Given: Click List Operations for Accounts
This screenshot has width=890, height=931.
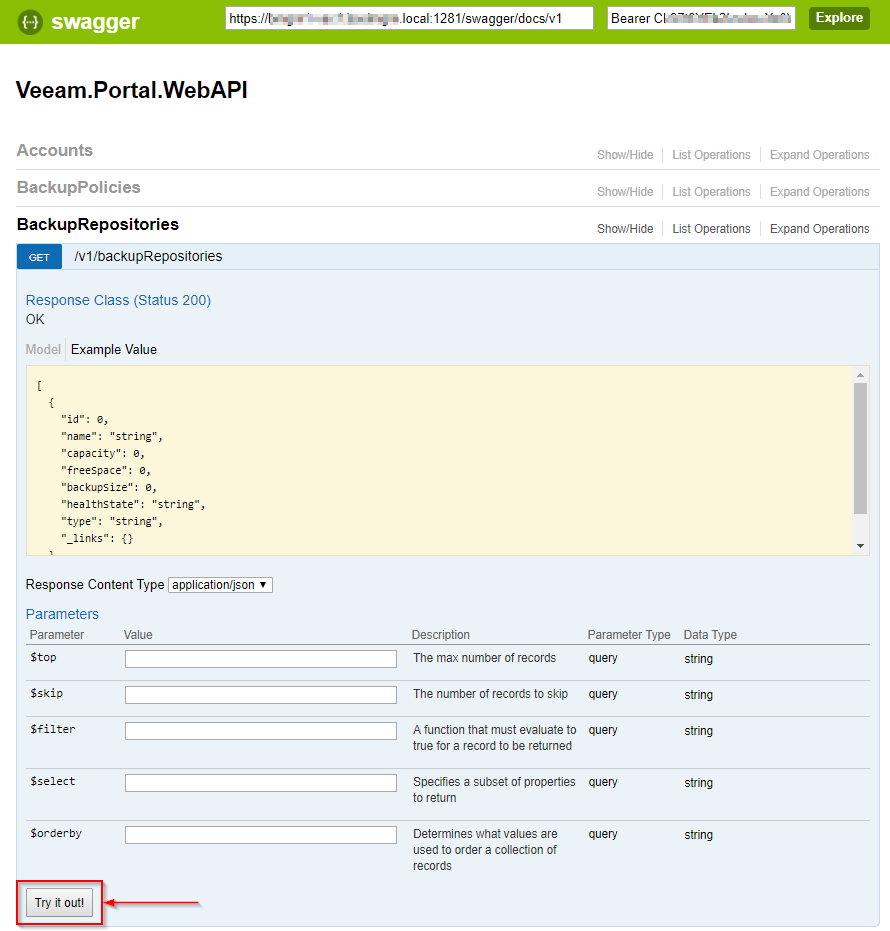Looking at the screenshot, I should pos(711,155).
